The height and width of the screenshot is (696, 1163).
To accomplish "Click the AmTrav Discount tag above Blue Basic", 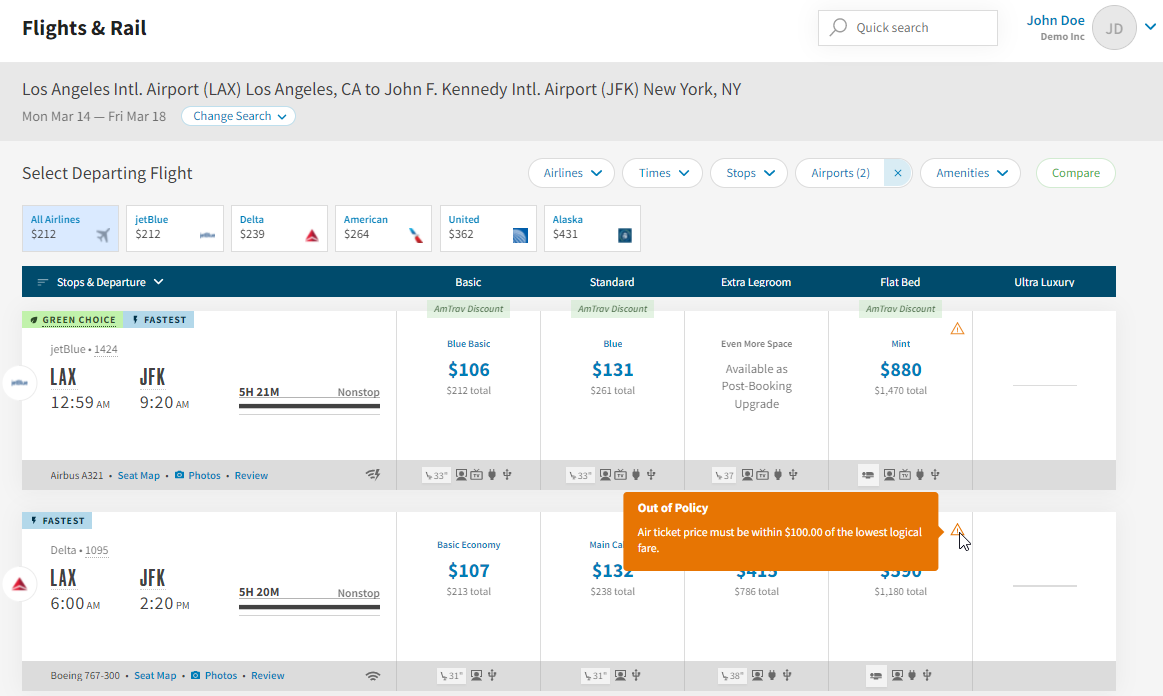I will [469, 309].
